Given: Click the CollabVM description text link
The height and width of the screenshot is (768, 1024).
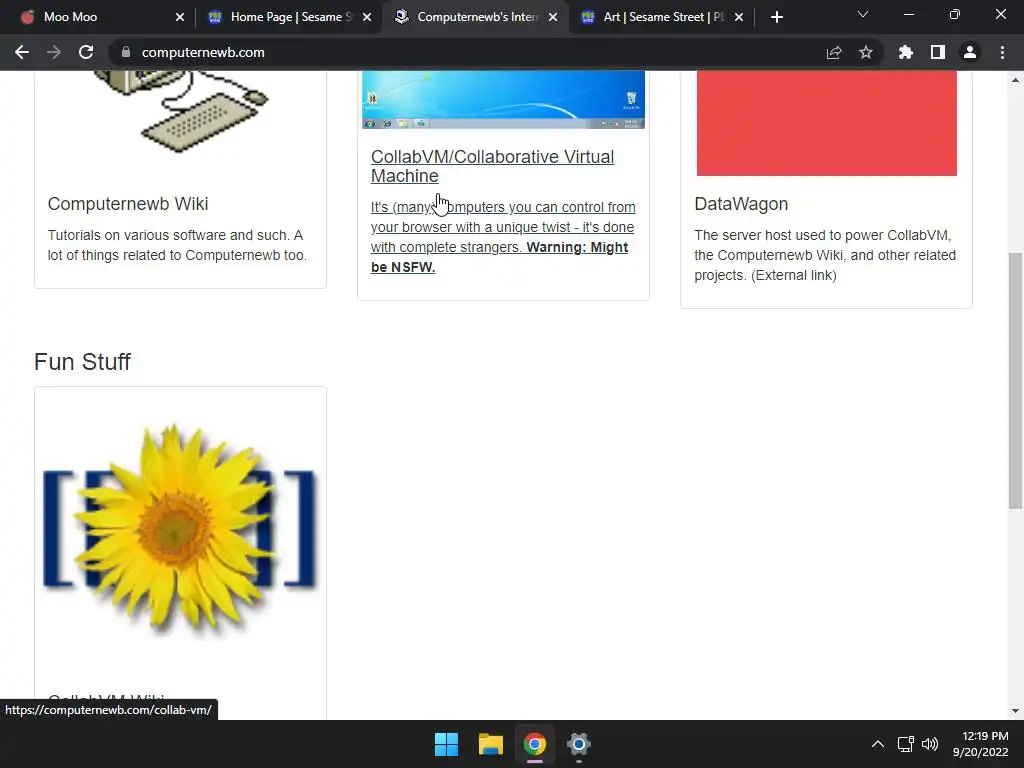Looking at the screenshot, I should [503, 237].
